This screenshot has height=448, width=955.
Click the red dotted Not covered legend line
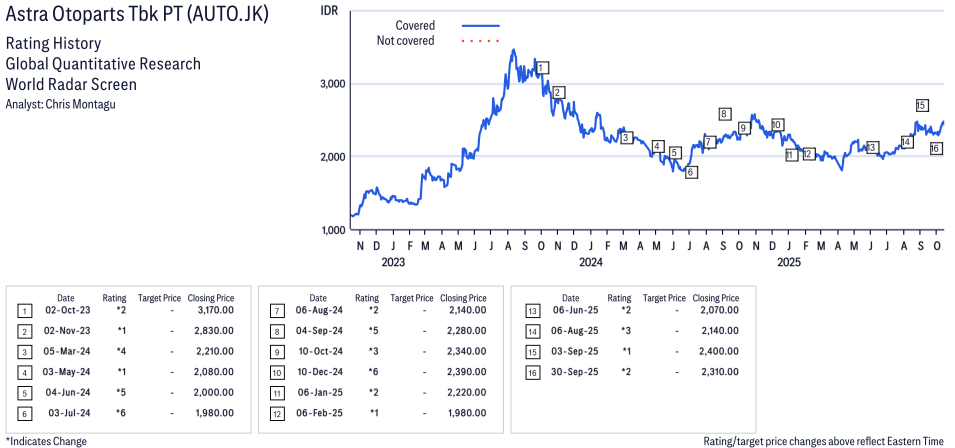point(482,41)
